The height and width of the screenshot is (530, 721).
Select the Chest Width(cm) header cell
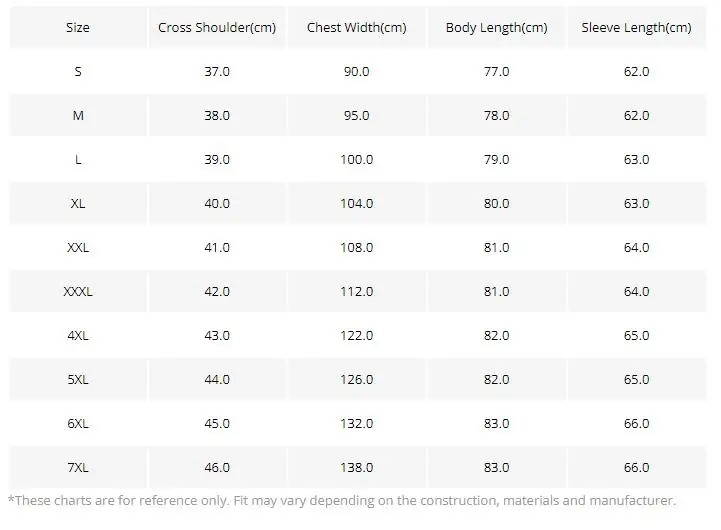pos(356,28)
